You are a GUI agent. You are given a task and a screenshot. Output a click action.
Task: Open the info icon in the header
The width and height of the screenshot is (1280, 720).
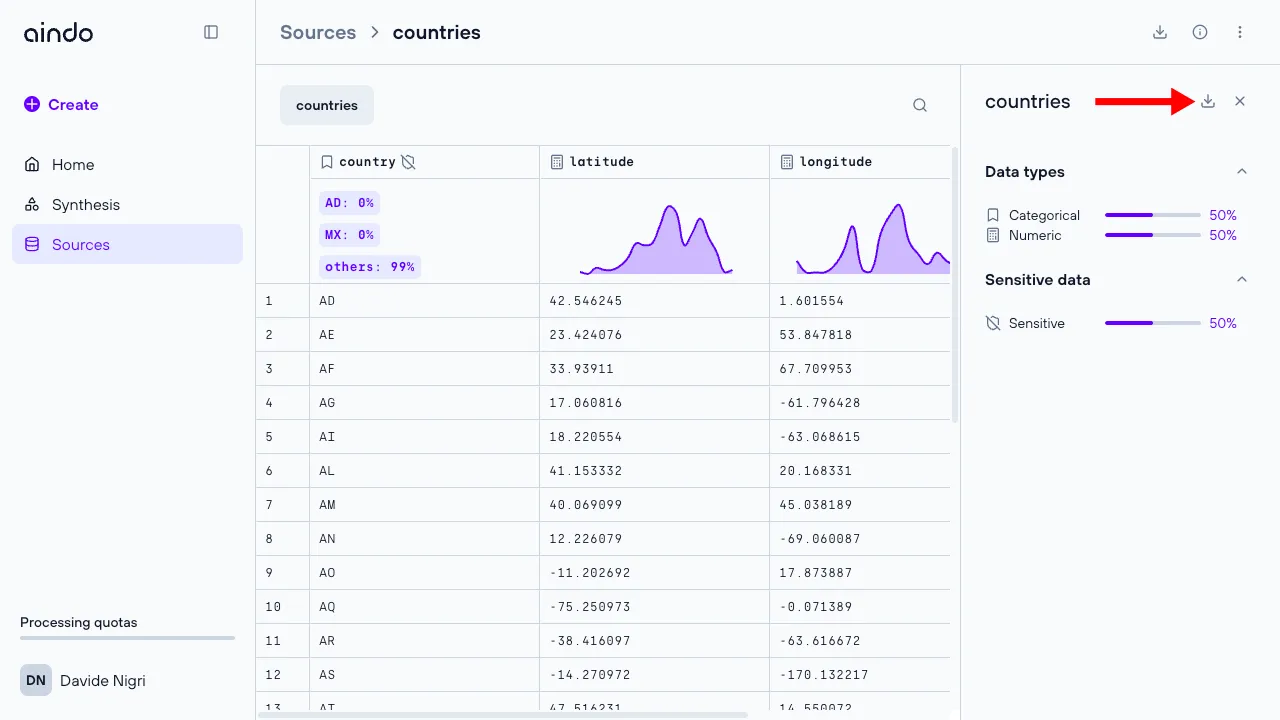(x=1200, y=32)
